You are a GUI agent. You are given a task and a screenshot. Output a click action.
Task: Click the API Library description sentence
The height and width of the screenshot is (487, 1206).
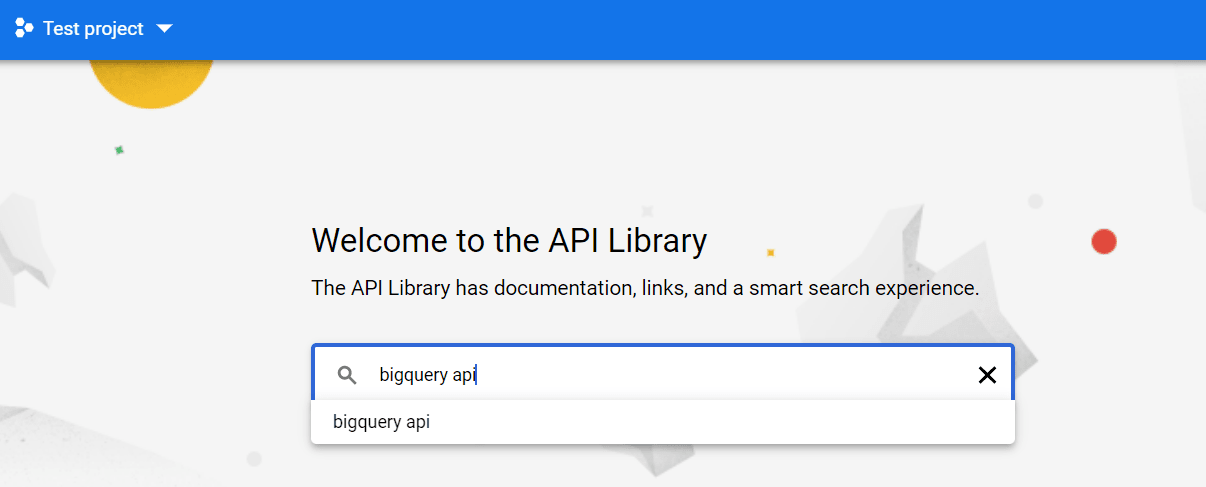coord(645,288)
